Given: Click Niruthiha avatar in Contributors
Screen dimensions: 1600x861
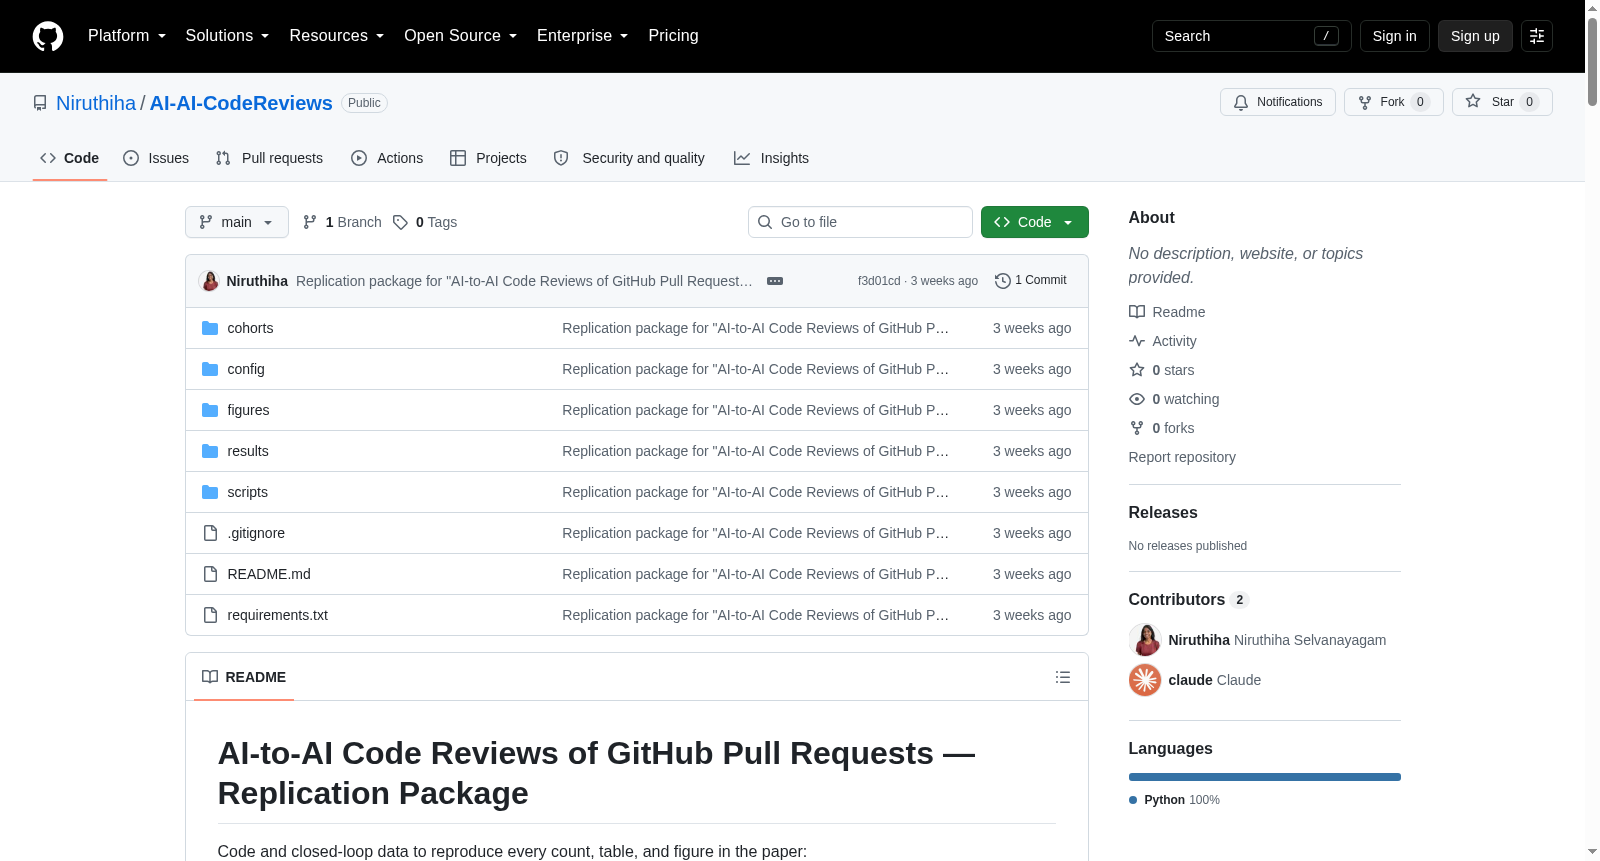Looking at the screenshot, I should pos(1145,640).
